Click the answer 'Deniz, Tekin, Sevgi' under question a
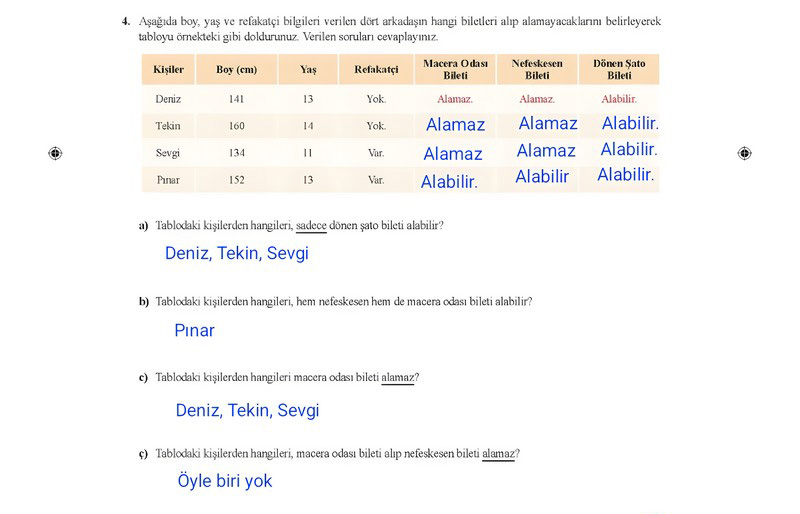 tap(237, 253)
